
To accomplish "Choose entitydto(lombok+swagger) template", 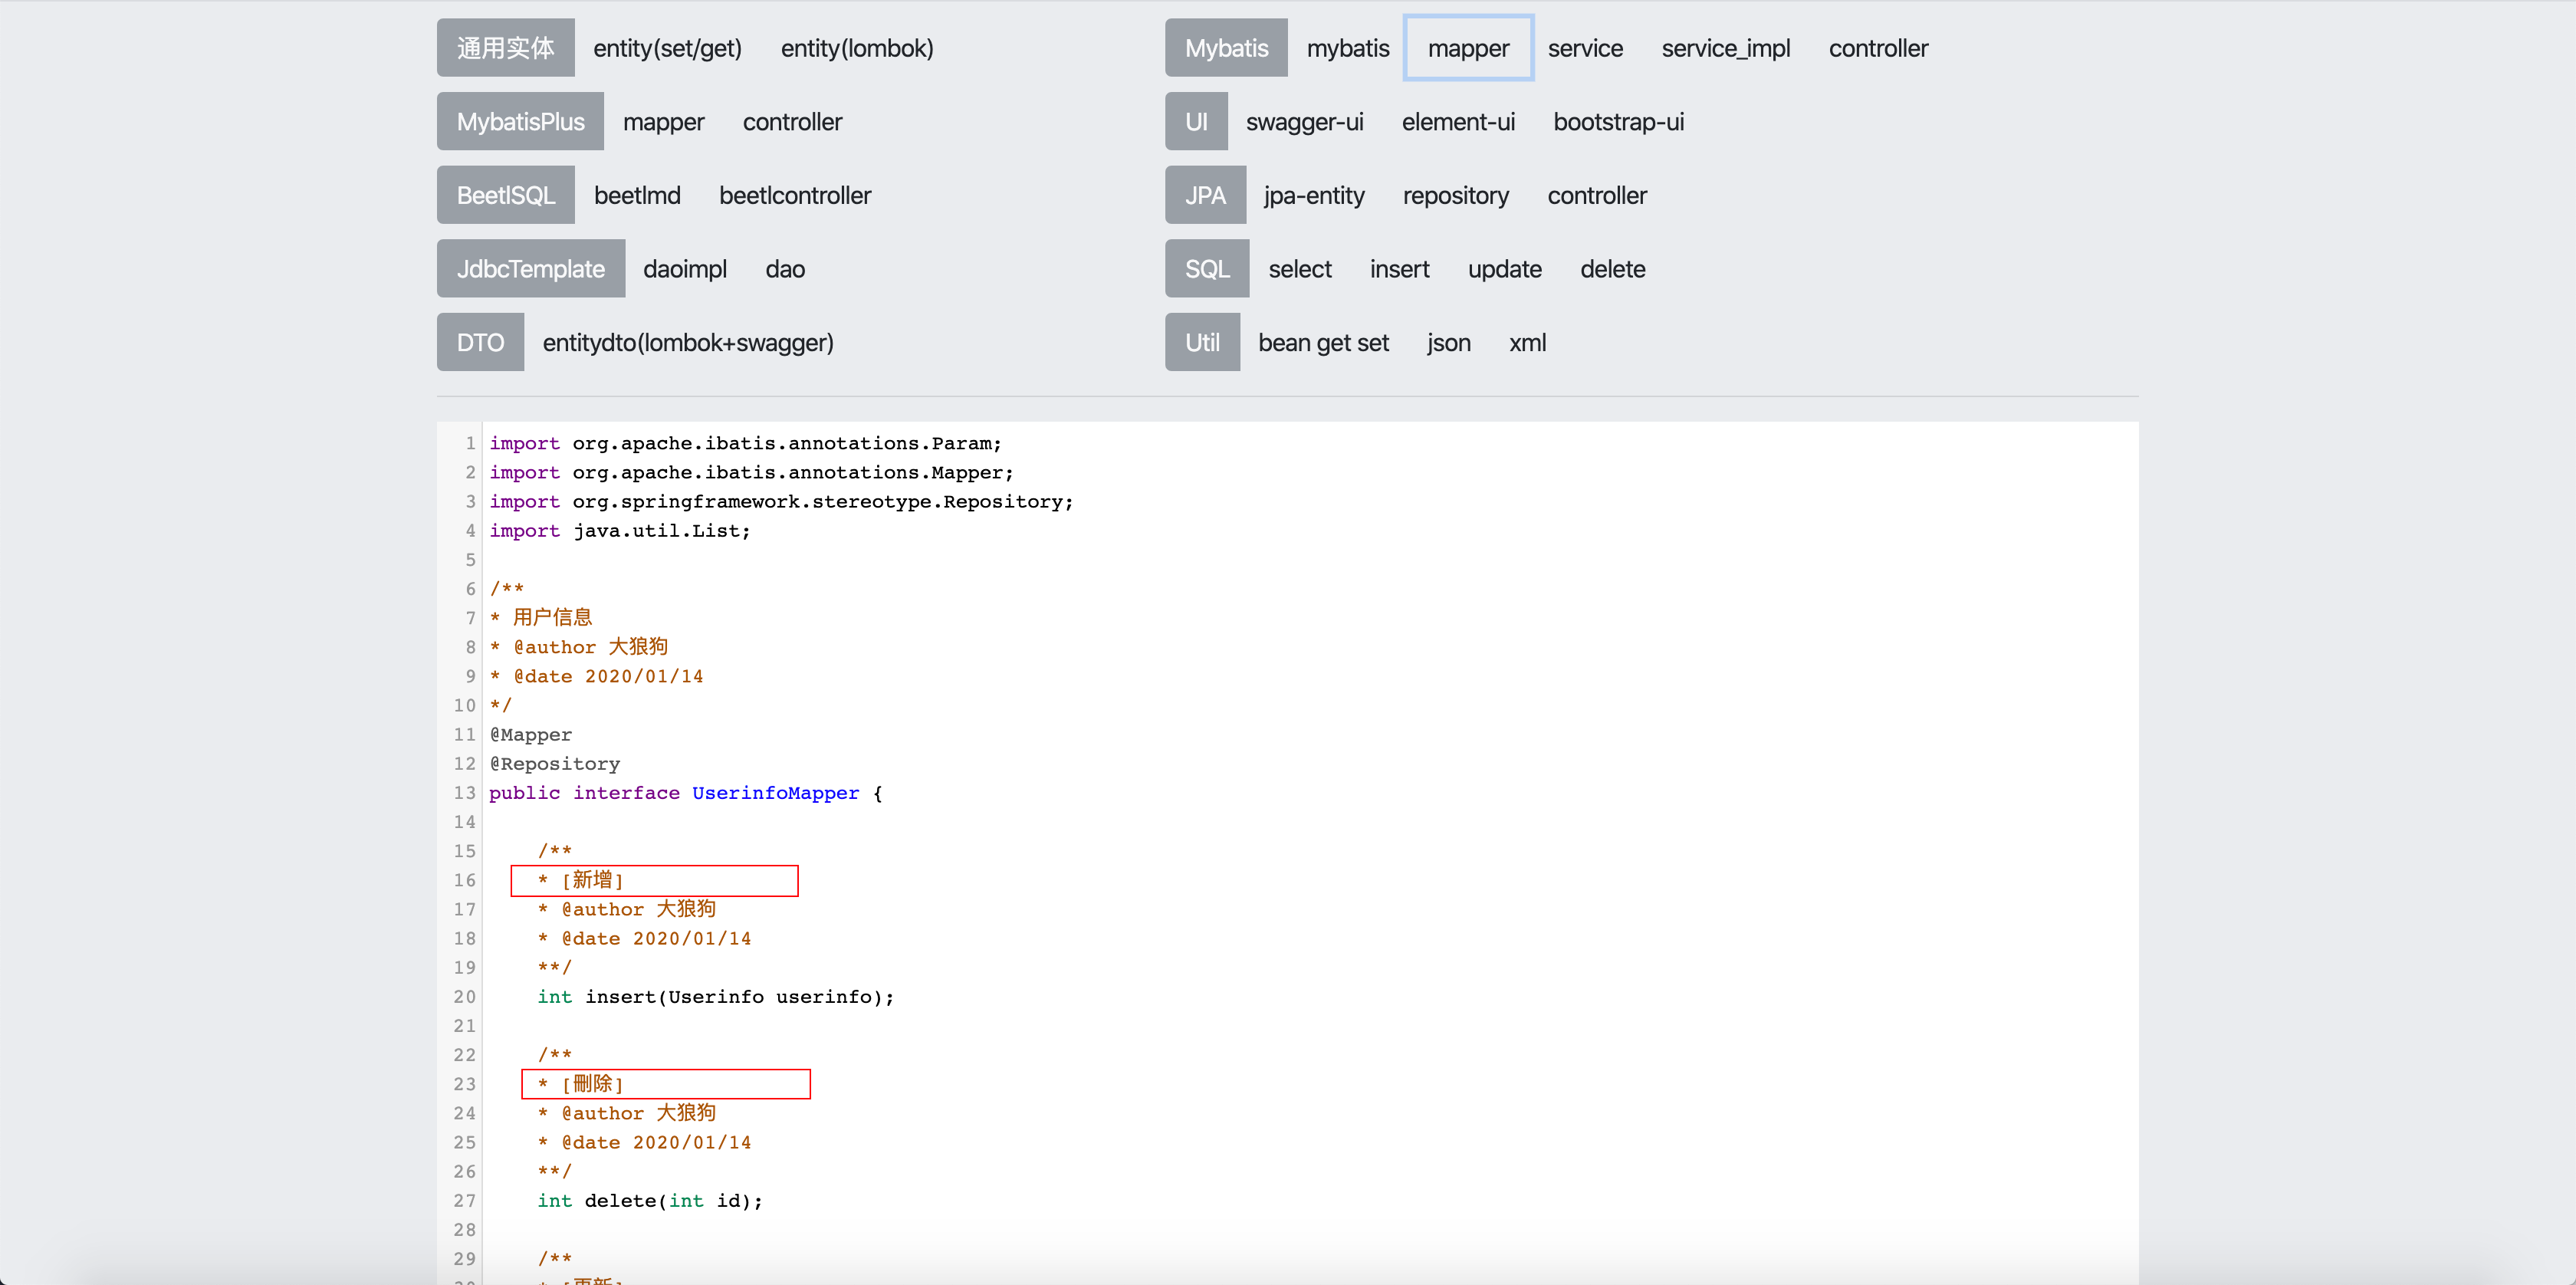I will click(x=688, y=343).
